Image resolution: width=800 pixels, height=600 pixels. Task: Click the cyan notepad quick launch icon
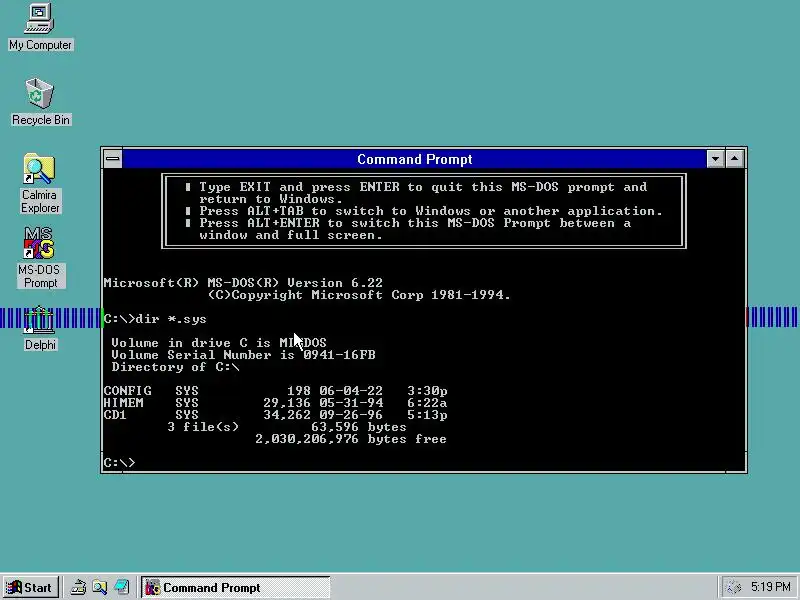[121, 588]
